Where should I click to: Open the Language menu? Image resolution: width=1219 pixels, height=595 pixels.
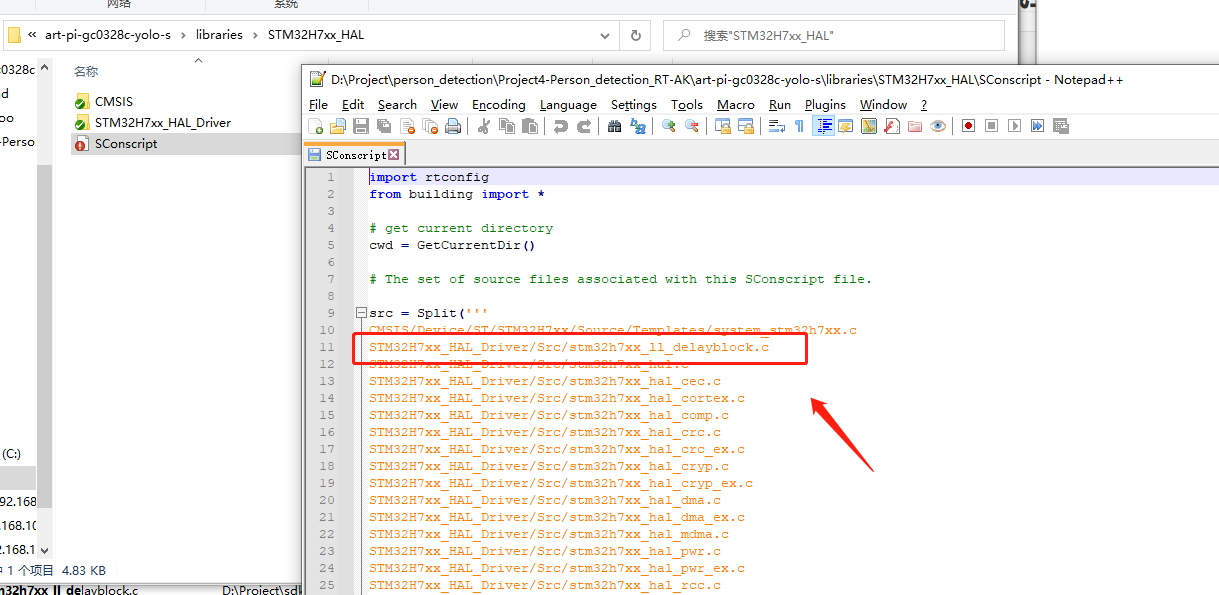pos(568,105)
